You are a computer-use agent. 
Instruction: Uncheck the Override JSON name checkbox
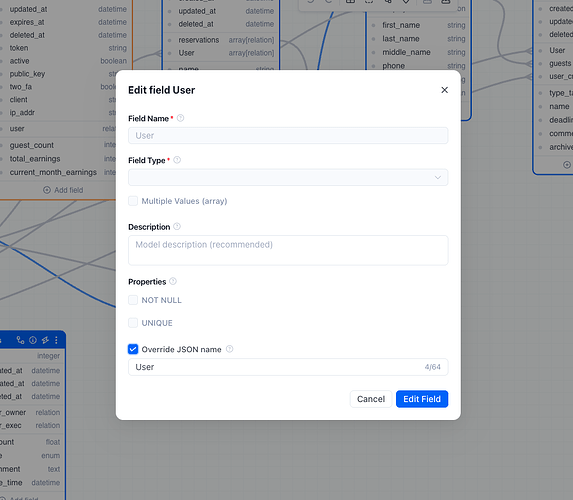pos(133,349)
